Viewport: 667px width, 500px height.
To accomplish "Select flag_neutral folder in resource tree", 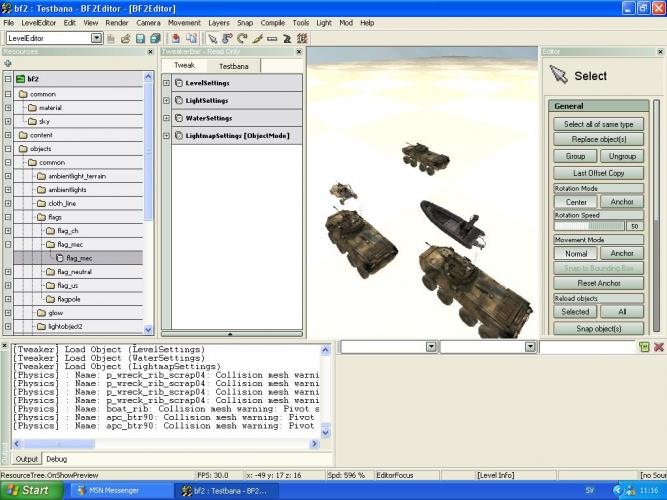I will click(x=74, y=271).
